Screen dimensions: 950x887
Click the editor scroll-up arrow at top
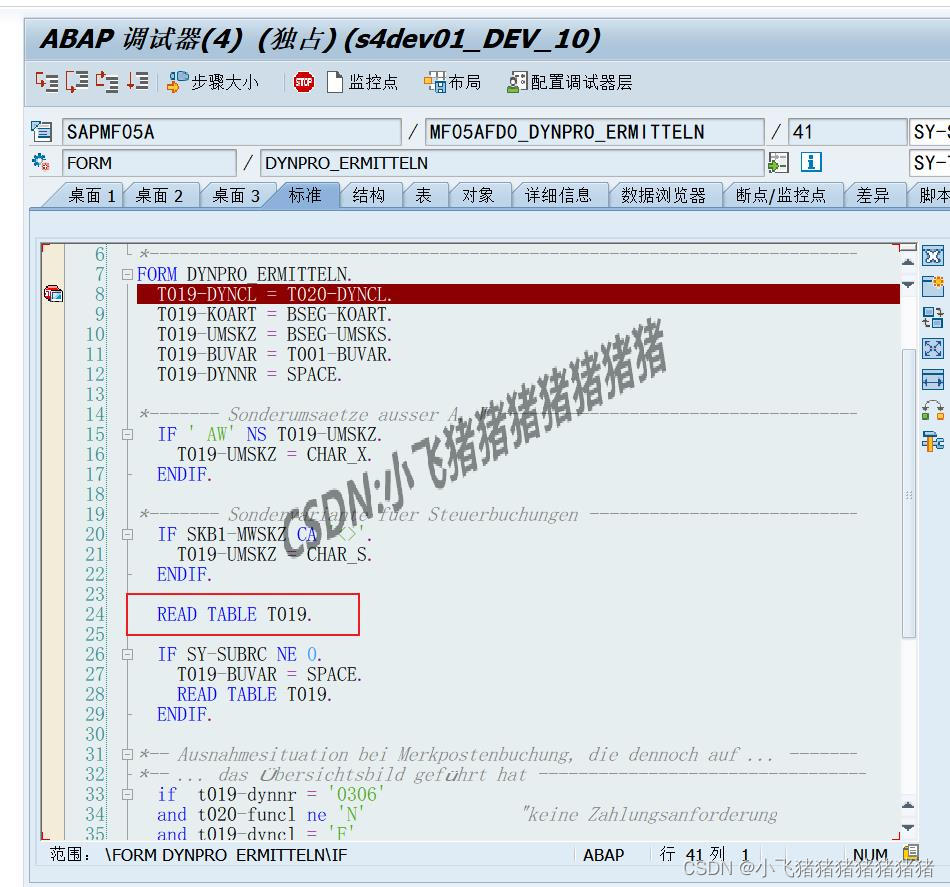(908, 262)
